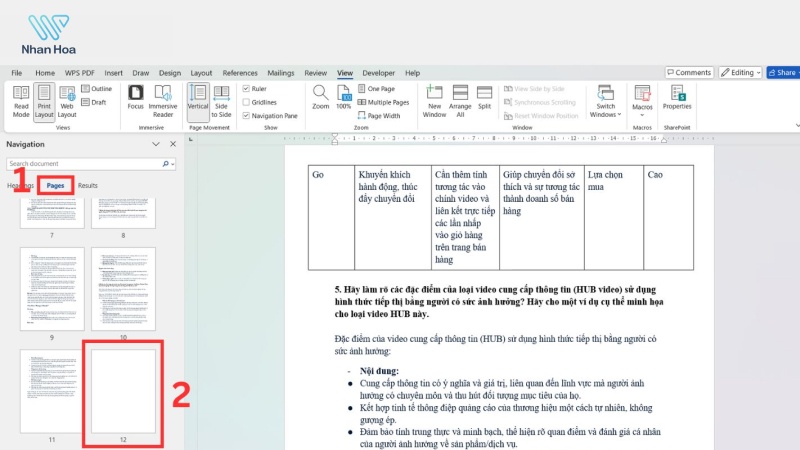800x450 pixels.
Task: Open the Design tab
Action: tap(170, 73)
